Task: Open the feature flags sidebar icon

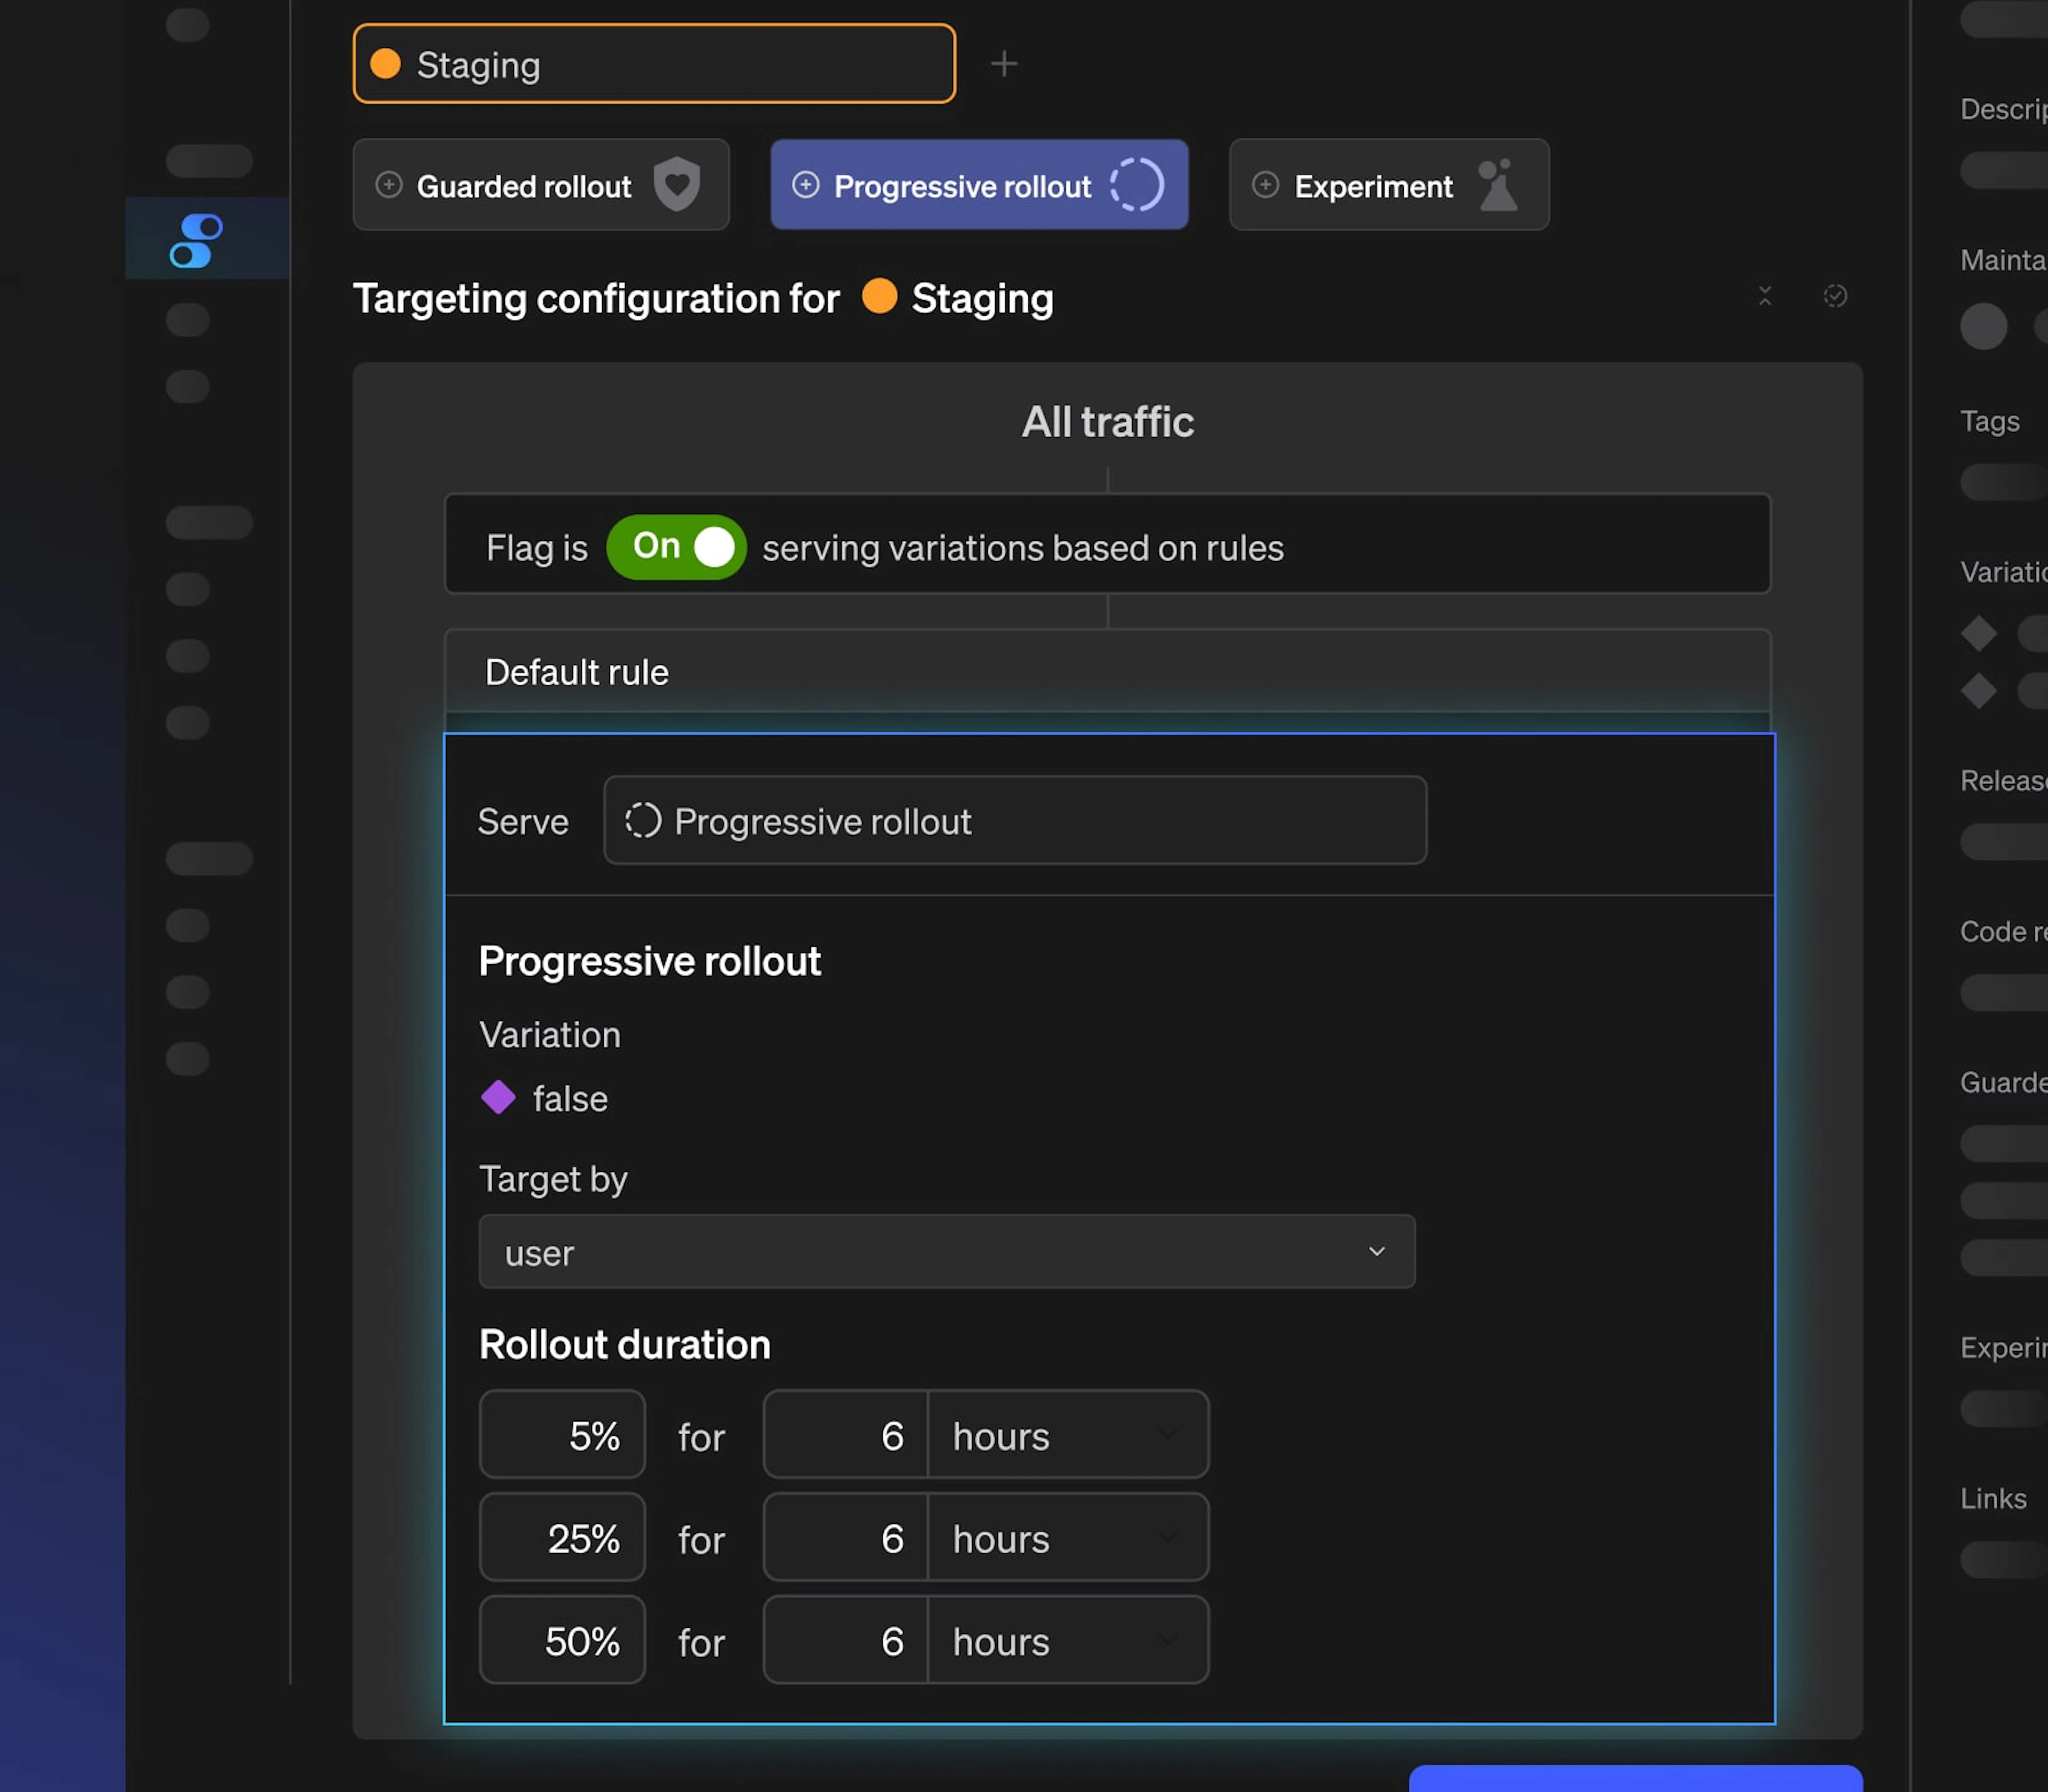Action: tap(195, 240)
